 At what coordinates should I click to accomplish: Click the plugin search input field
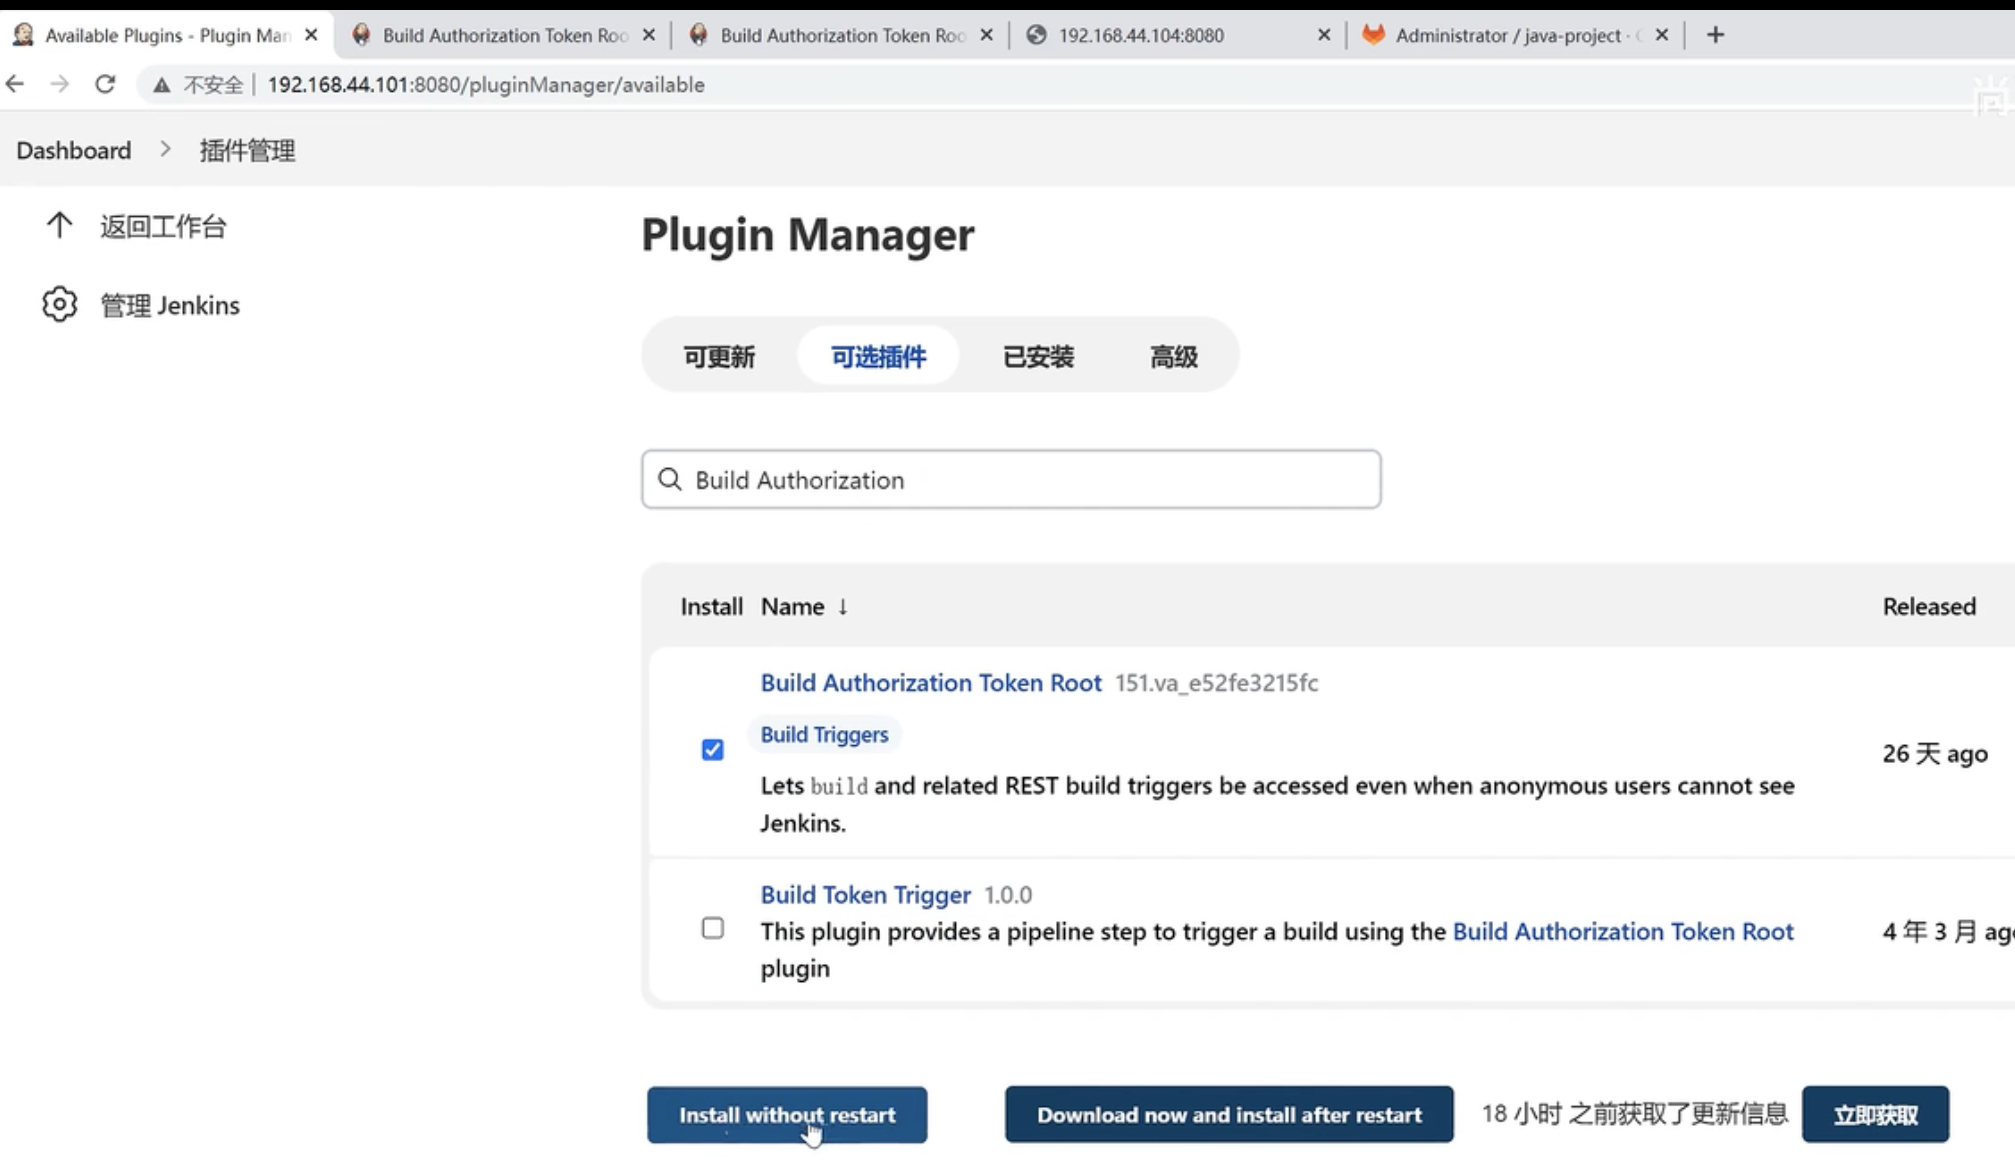point(1030,480)
